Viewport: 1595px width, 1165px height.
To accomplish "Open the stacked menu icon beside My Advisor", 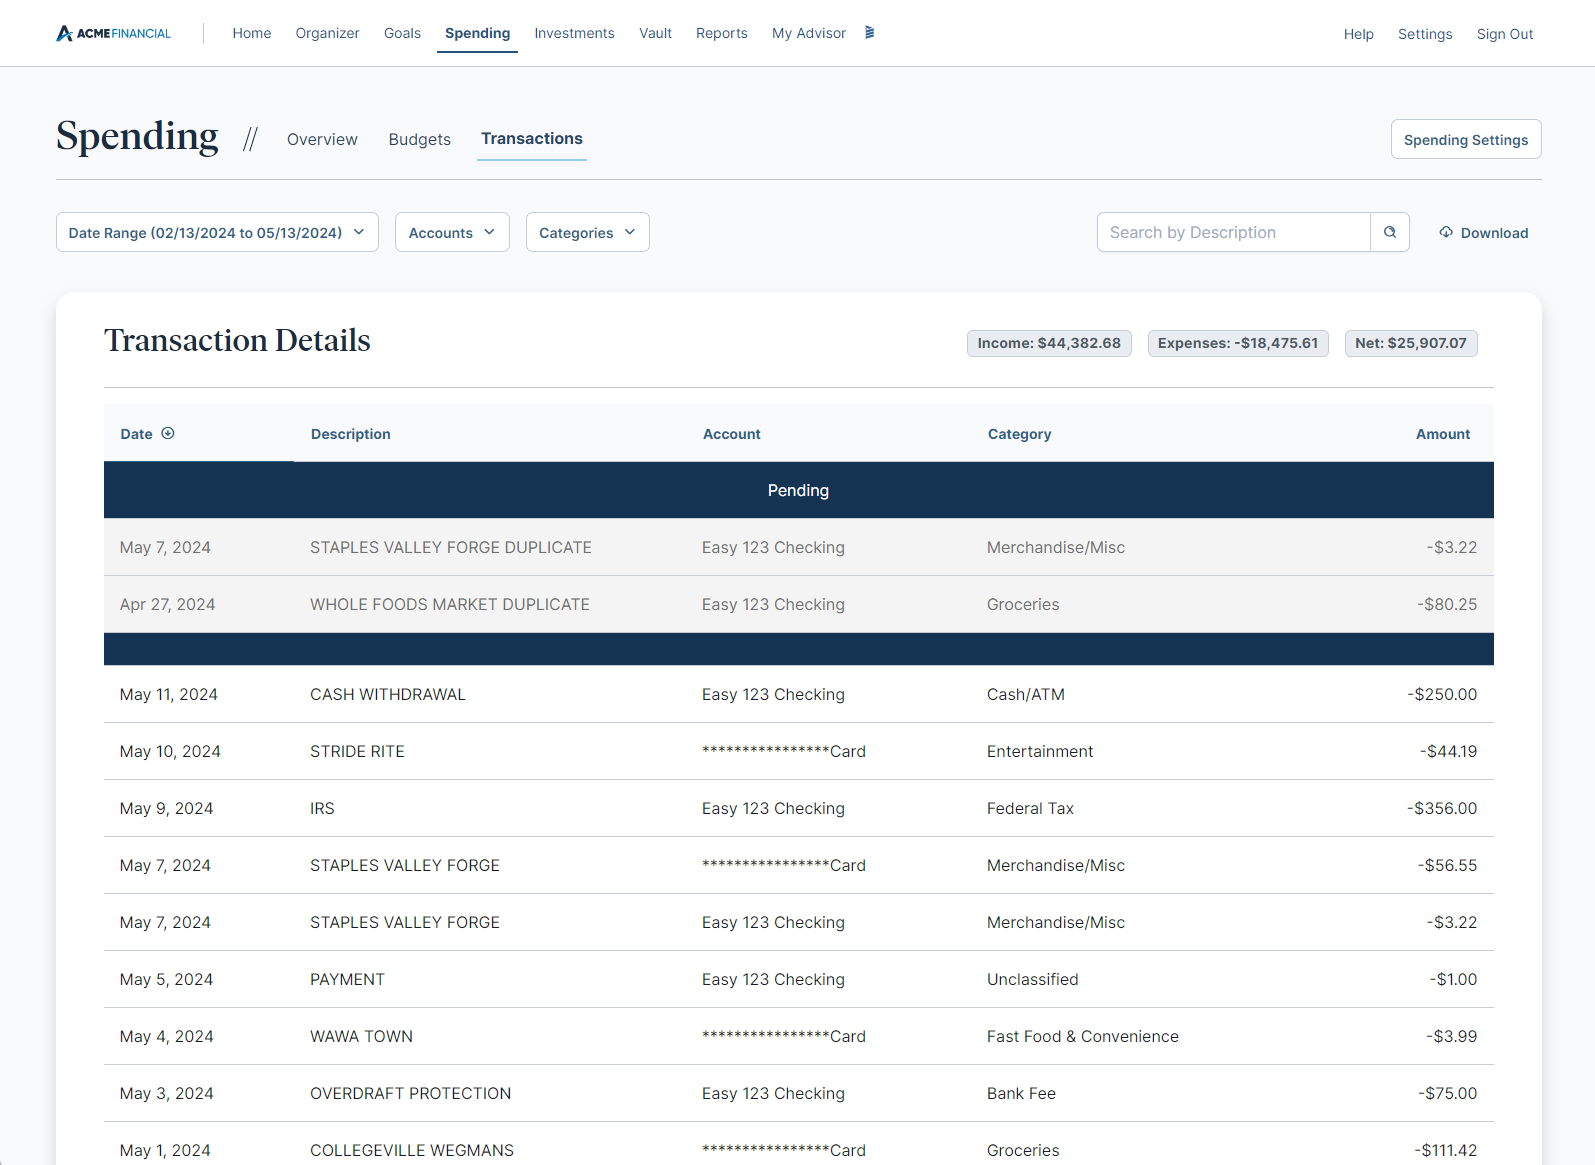I will pos(870,33).
